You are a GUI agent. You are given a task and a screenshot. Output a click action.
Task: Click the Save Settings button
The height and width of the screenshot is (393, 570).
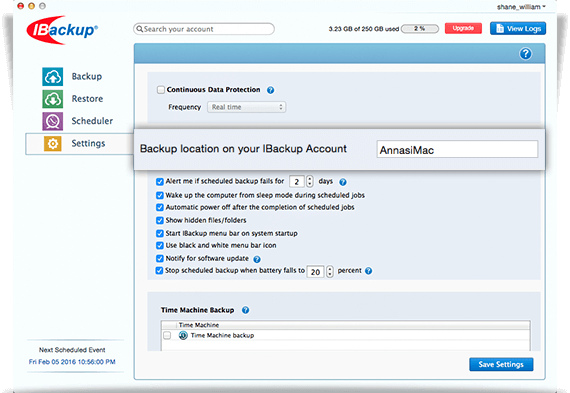pyautogui.click(x=501, y=364)
